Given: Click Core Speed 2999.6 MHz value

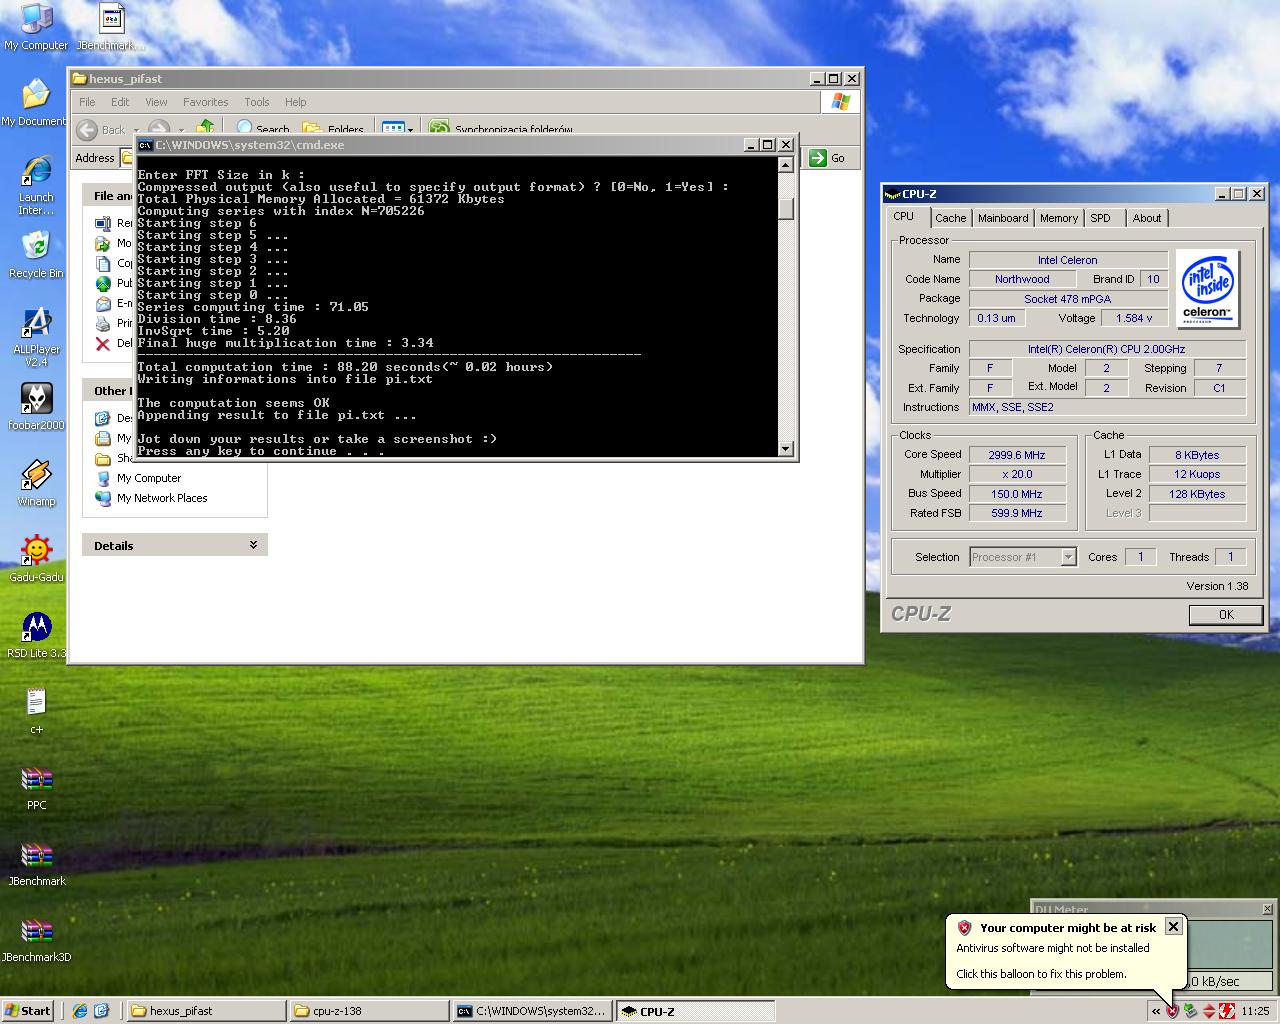Looking at the screenshot, I should coord(1016,455).
